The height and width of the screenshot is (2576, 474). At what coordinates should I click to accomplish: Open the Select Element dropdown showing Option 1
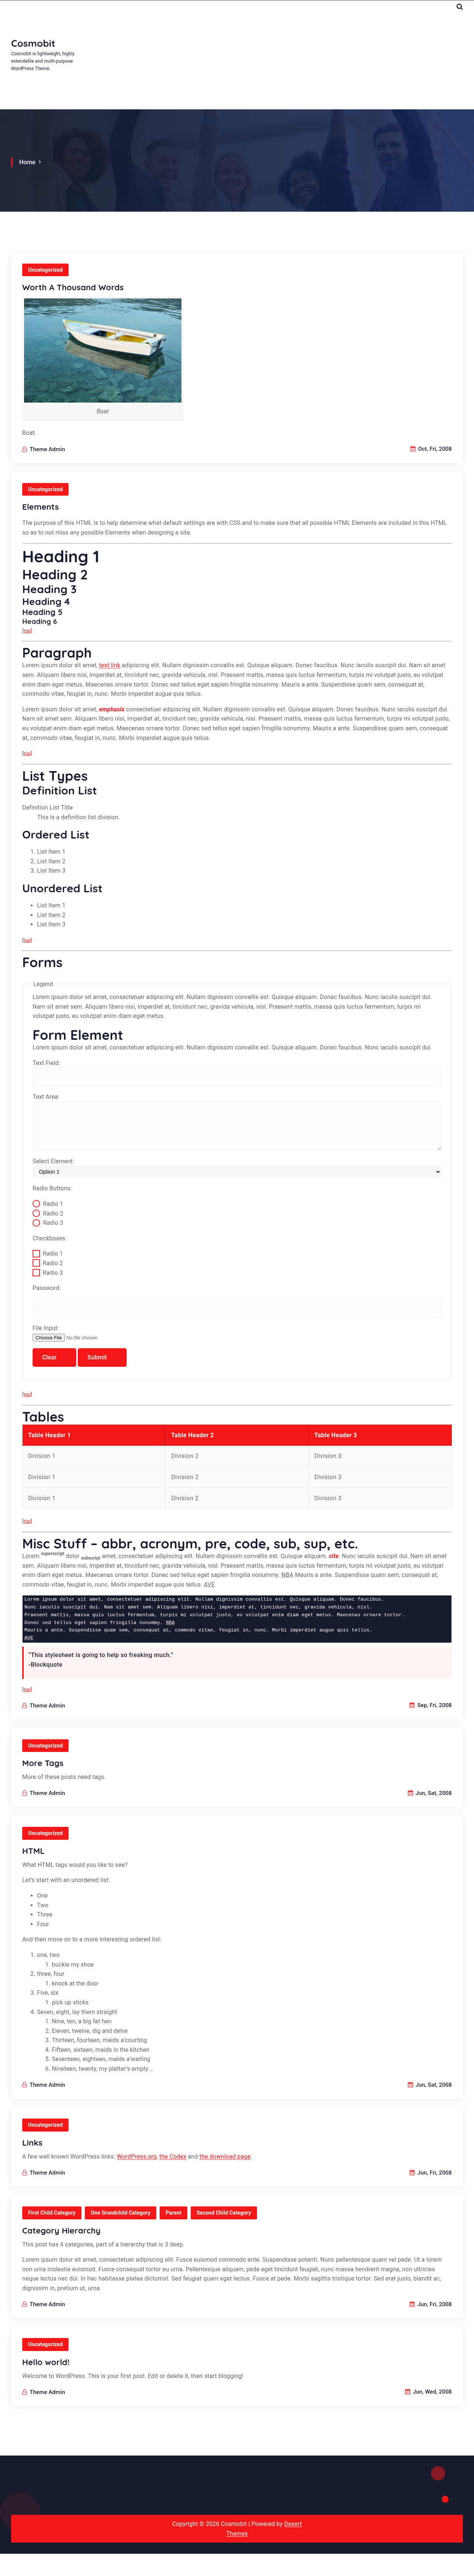click(237, 1172)
